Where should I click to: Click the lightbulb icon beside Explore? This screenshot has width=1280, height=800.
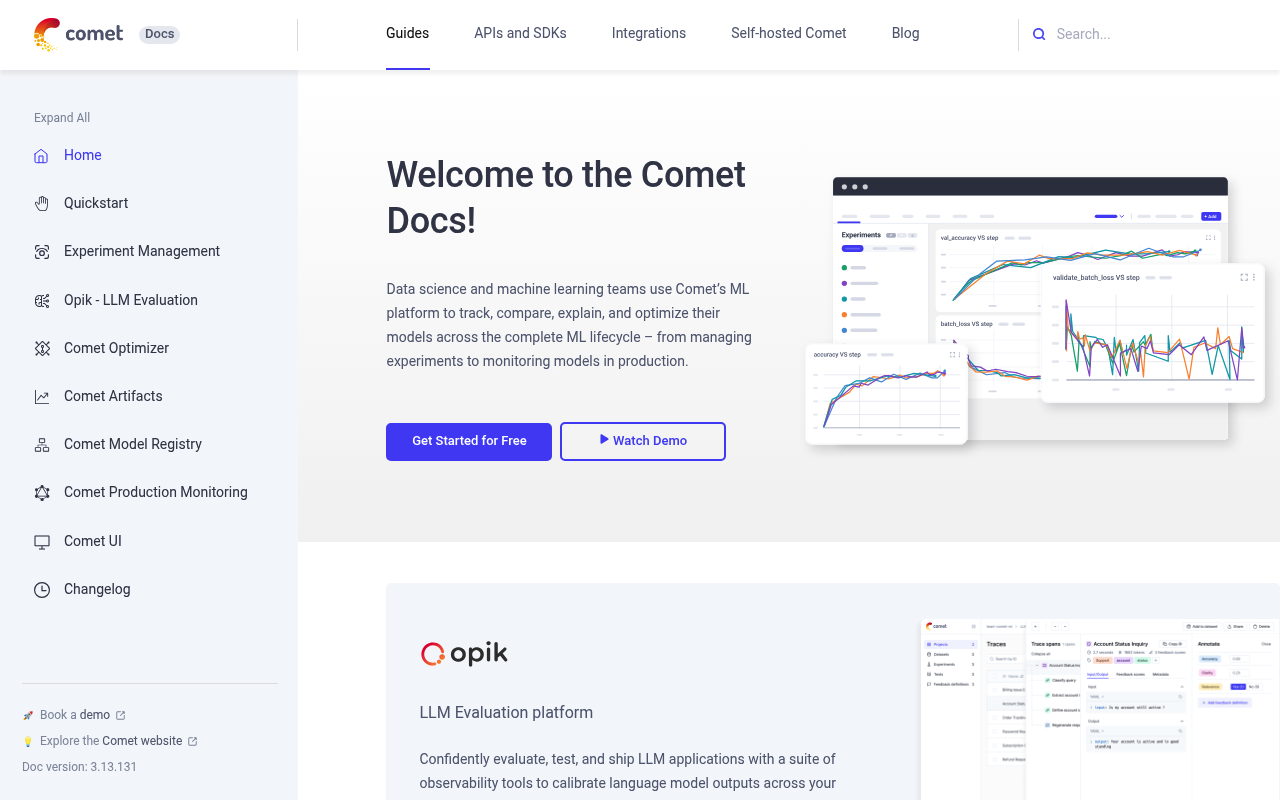pos(28,741)
